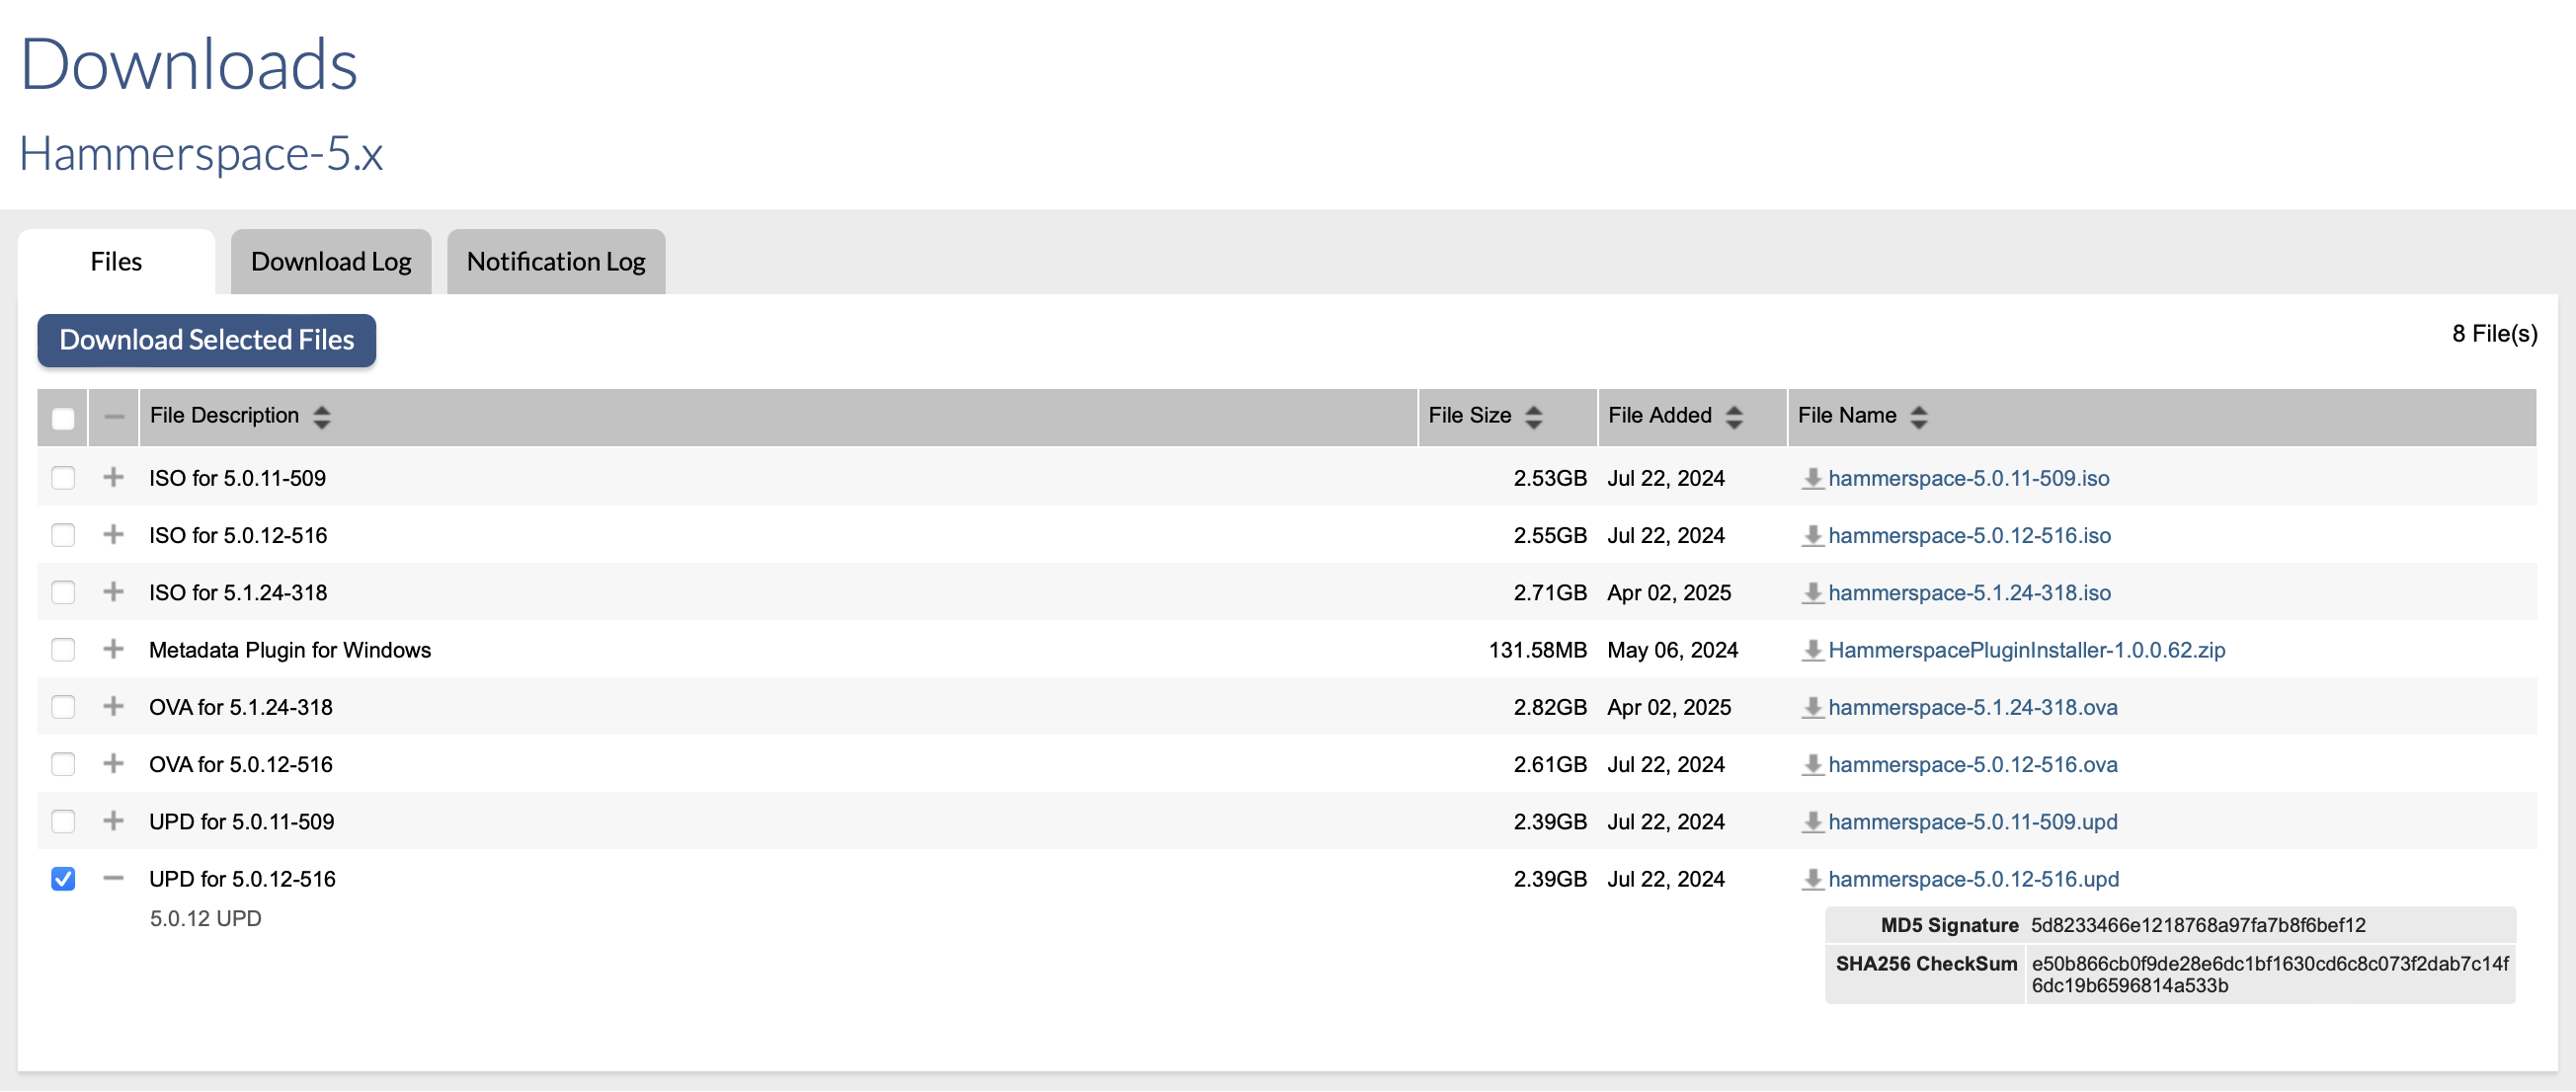Download HammerspacePluginInstaller-1.0.0.62.zip link
This screenshot has height=1092, width=2576.
coord(2026,650)
